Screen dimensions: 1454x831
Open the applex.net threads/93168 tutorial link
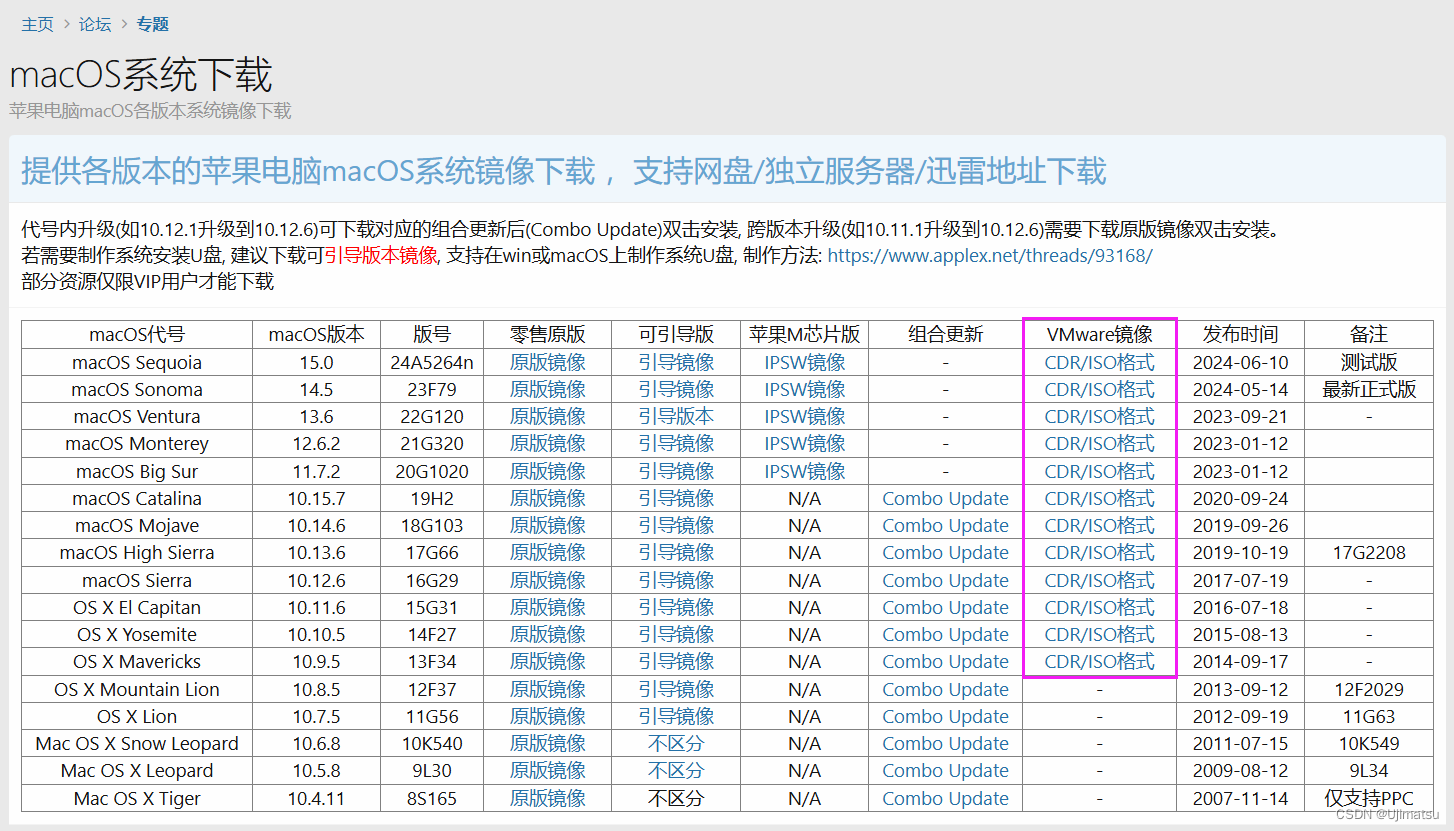(990, 255)
